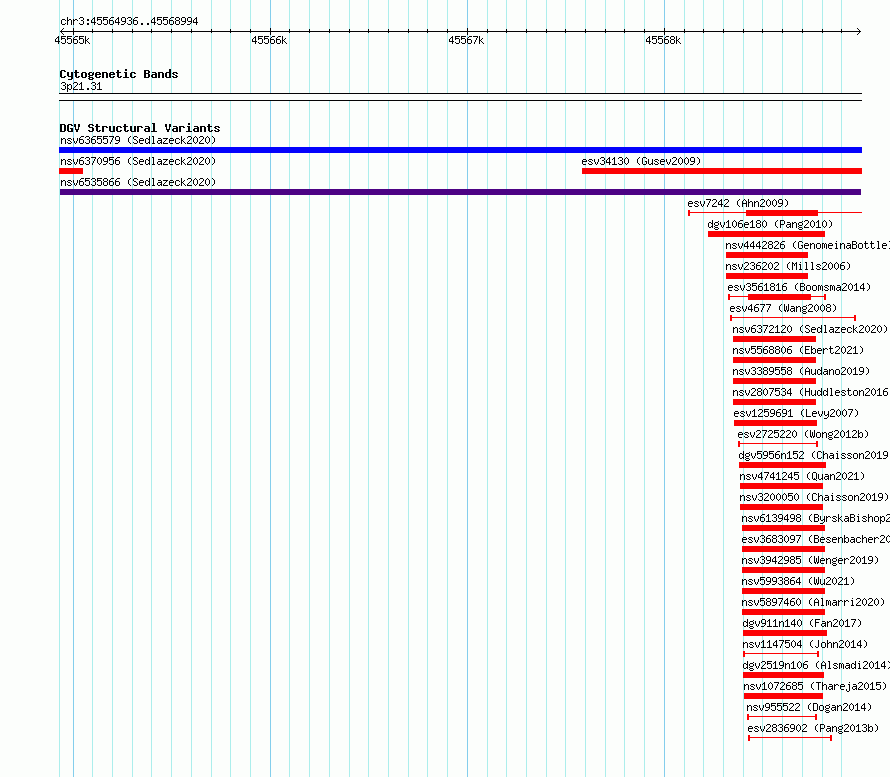
Task: Click the thin esv2836902 variant line
Action: (790, 738)
